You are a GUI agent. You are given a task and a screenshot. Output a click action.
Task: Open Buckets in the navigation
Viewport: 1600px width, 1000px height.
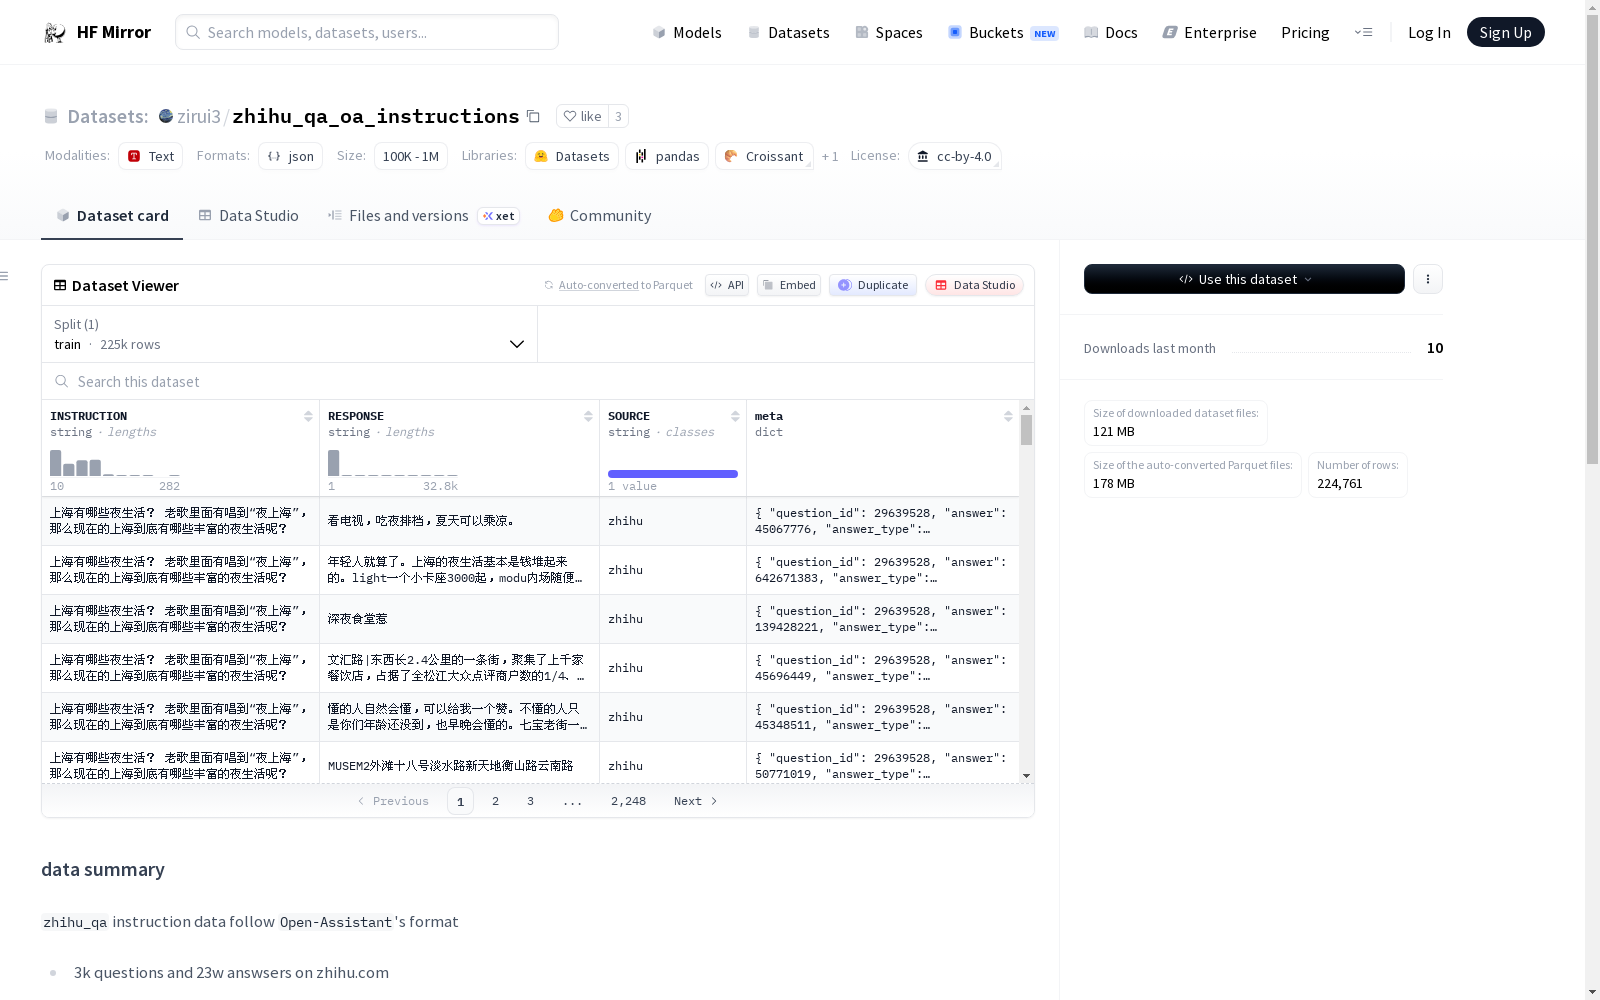1003,32
